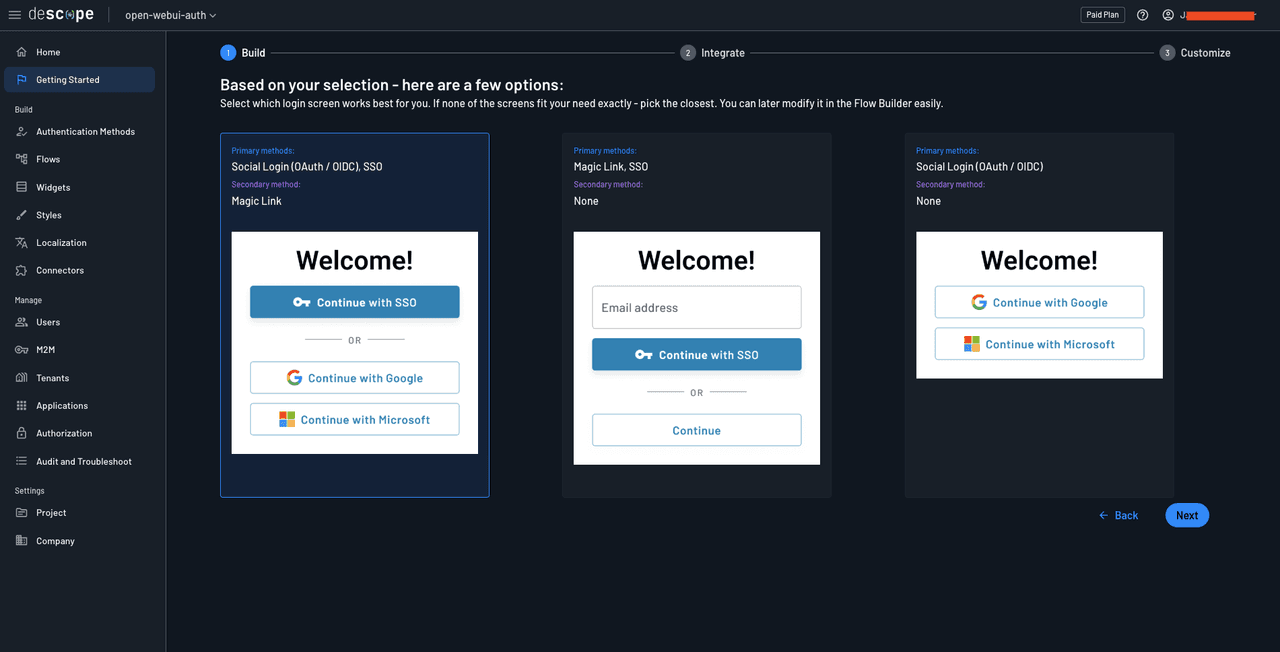Select the Social Login with Magic Link option
This screenshot has width=1280, height=652.
(x=354, y=313)
